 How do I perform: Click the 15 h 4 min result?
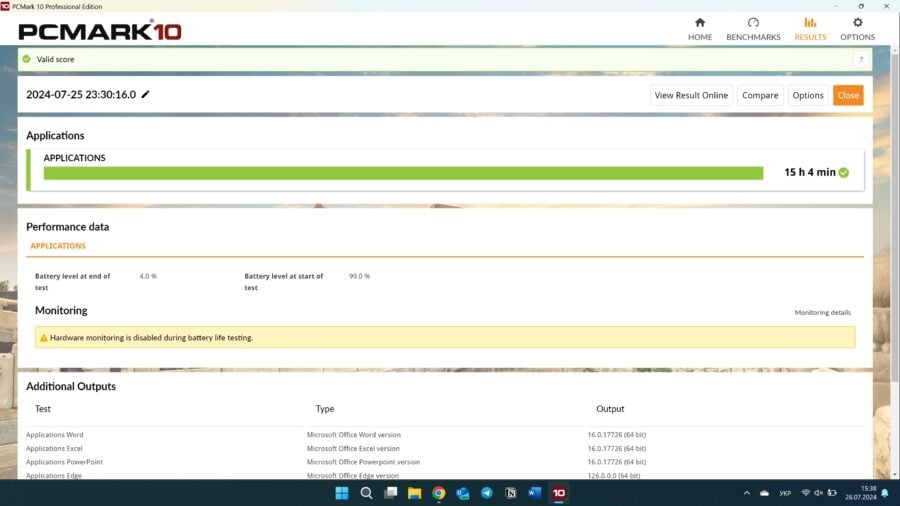click(x=810, y=172)
